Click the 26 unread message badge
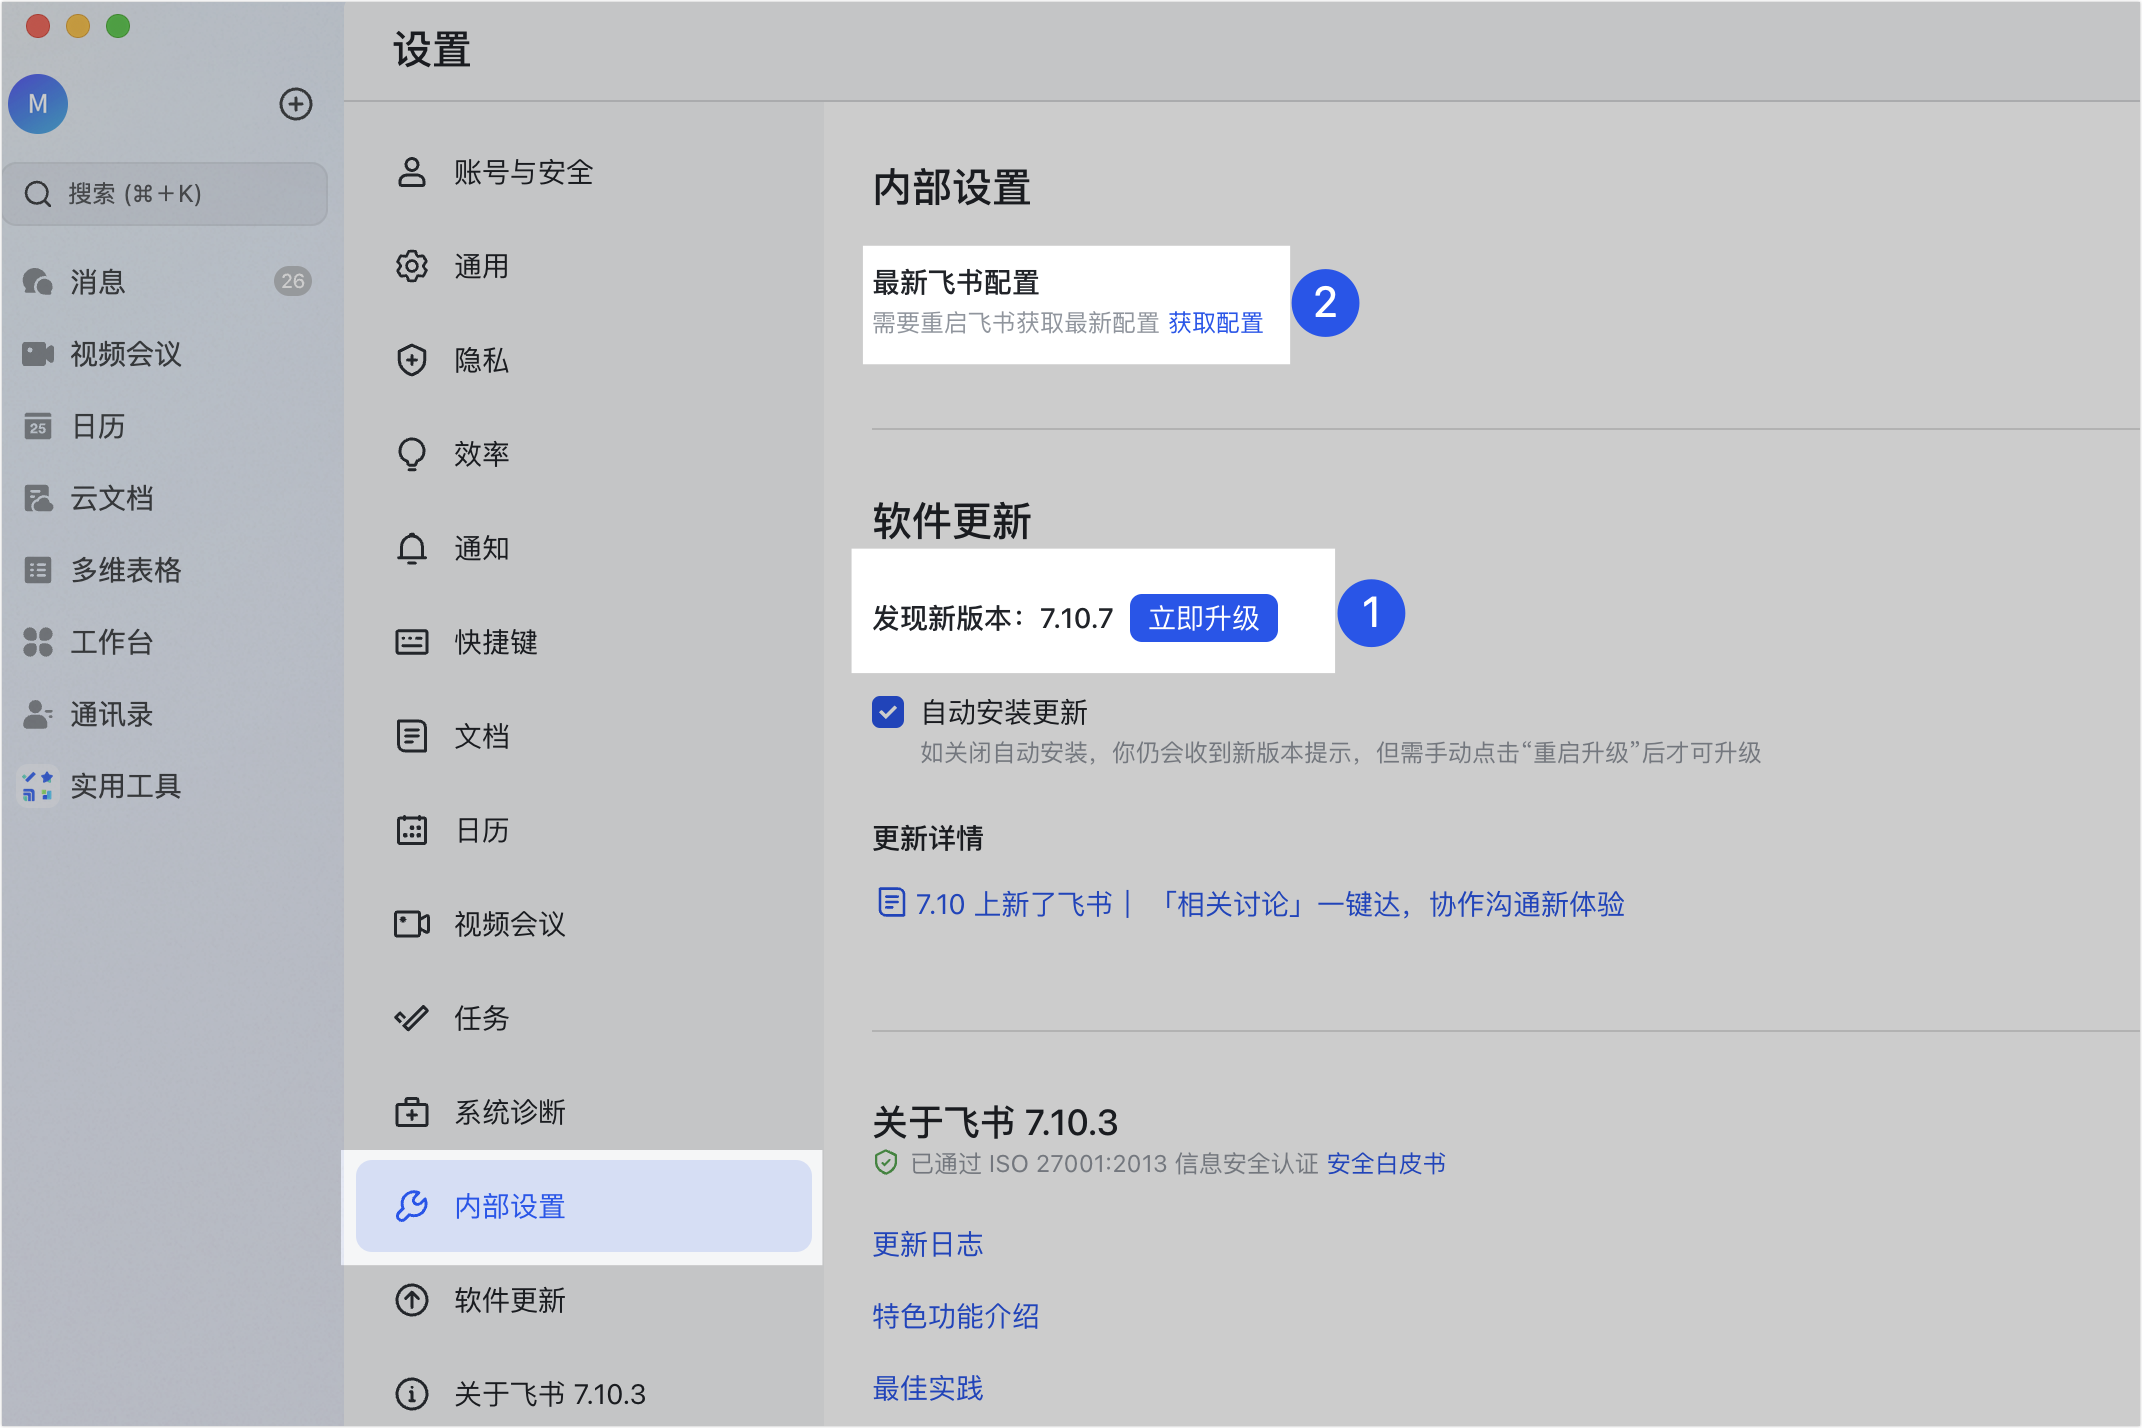This screenshot has height=1428, width=2142. [293, 282]
